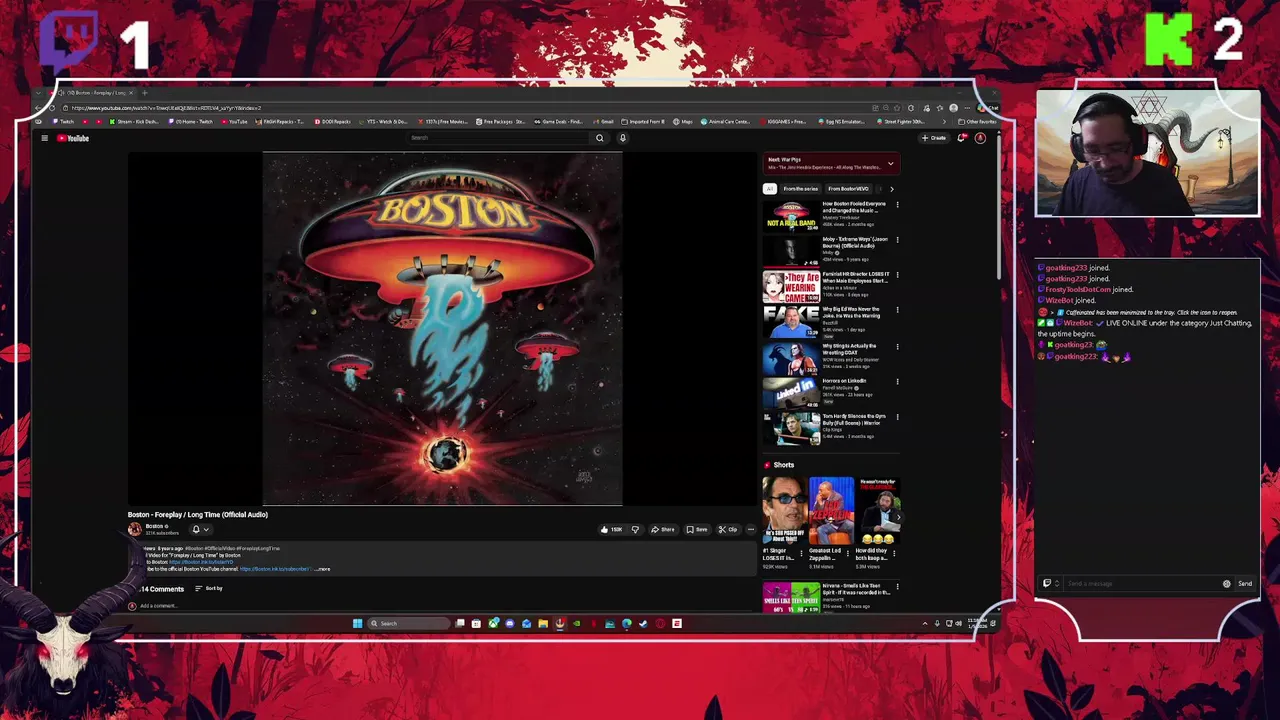Open chat identity selector next to message box
This screenshot has width=1280, height=720.
pyautogui.click(x=1051, y=583)
